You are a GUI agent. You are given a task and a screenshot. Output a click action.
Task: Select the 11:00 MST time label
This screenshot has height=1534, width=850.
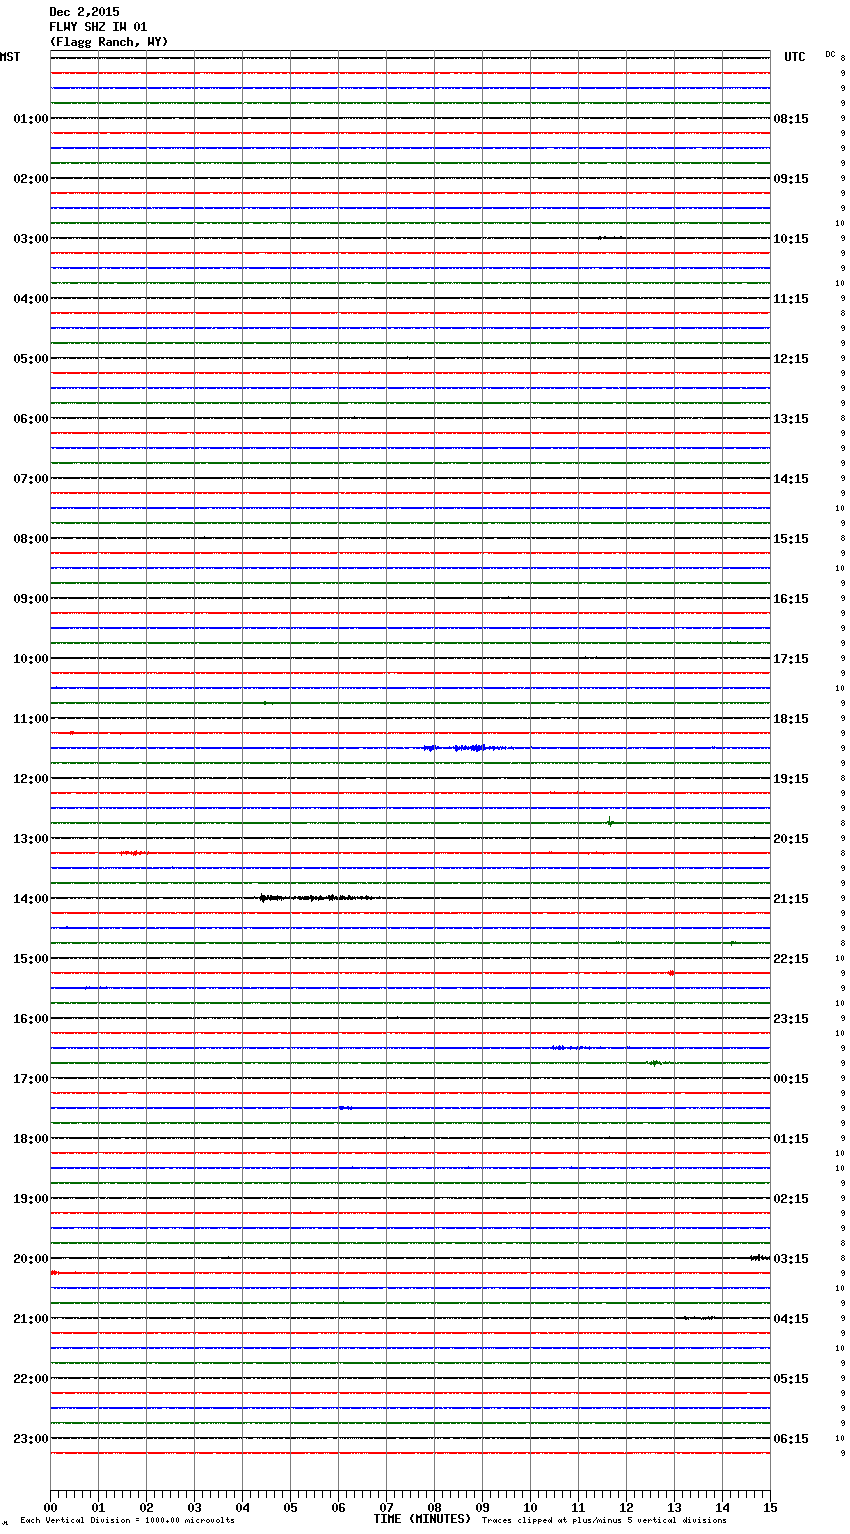click(31, 719)
